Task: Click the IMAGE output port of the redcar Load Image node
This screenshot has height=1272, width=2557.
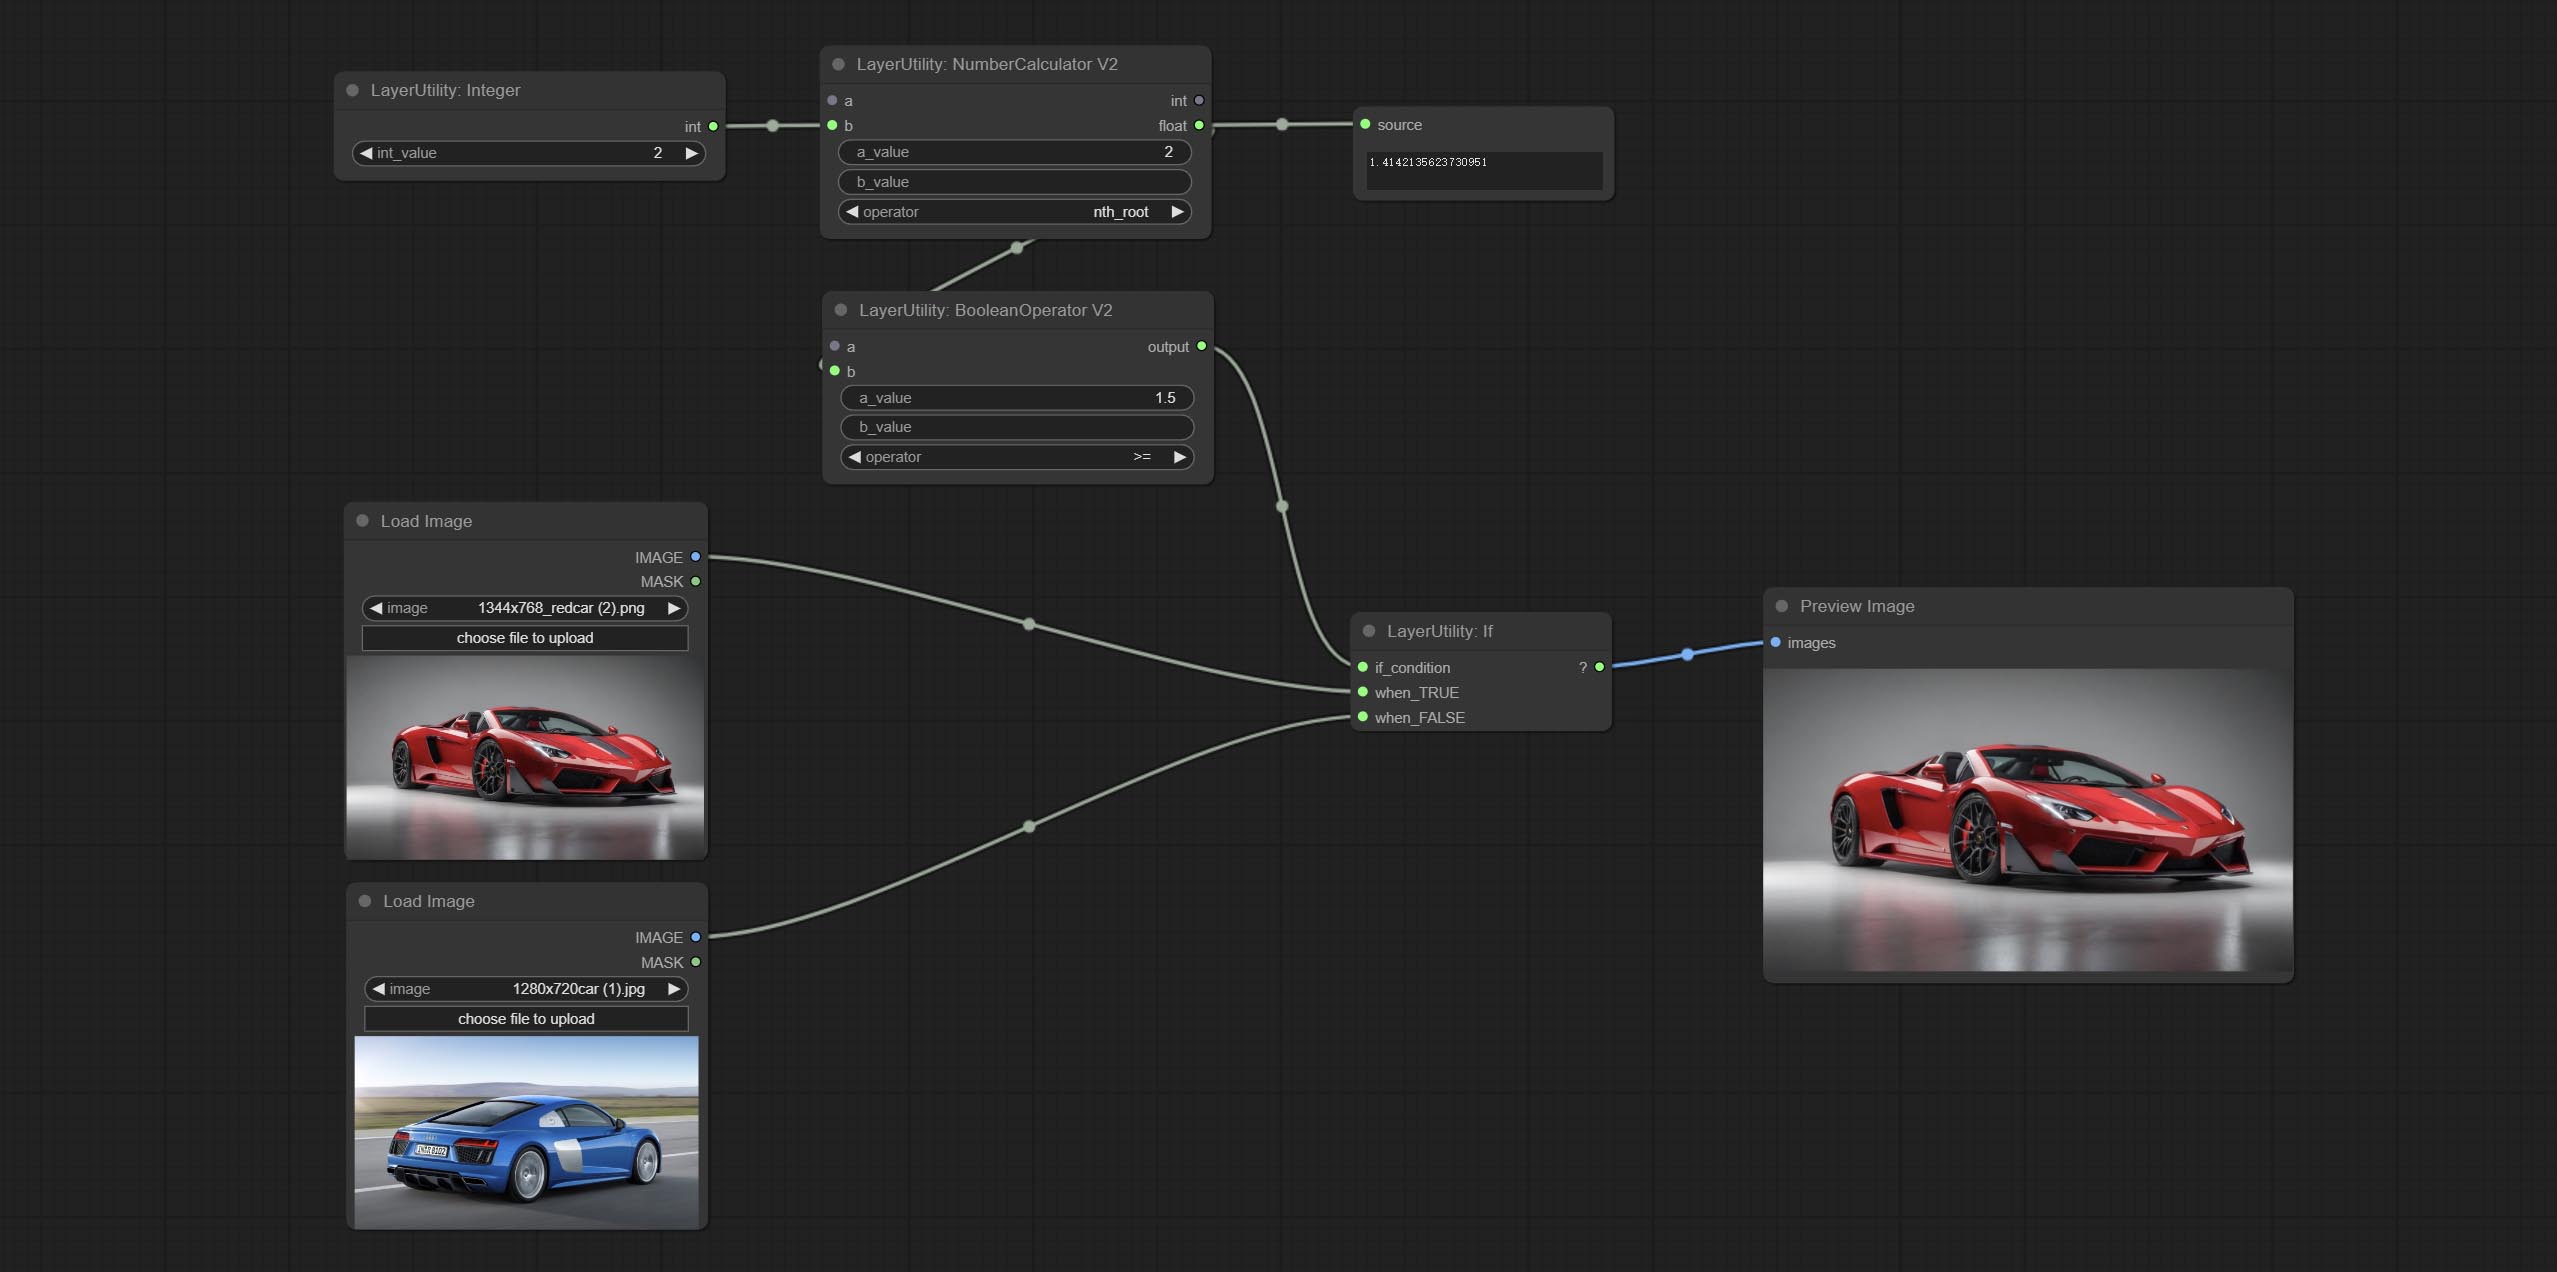Action: 696,557
